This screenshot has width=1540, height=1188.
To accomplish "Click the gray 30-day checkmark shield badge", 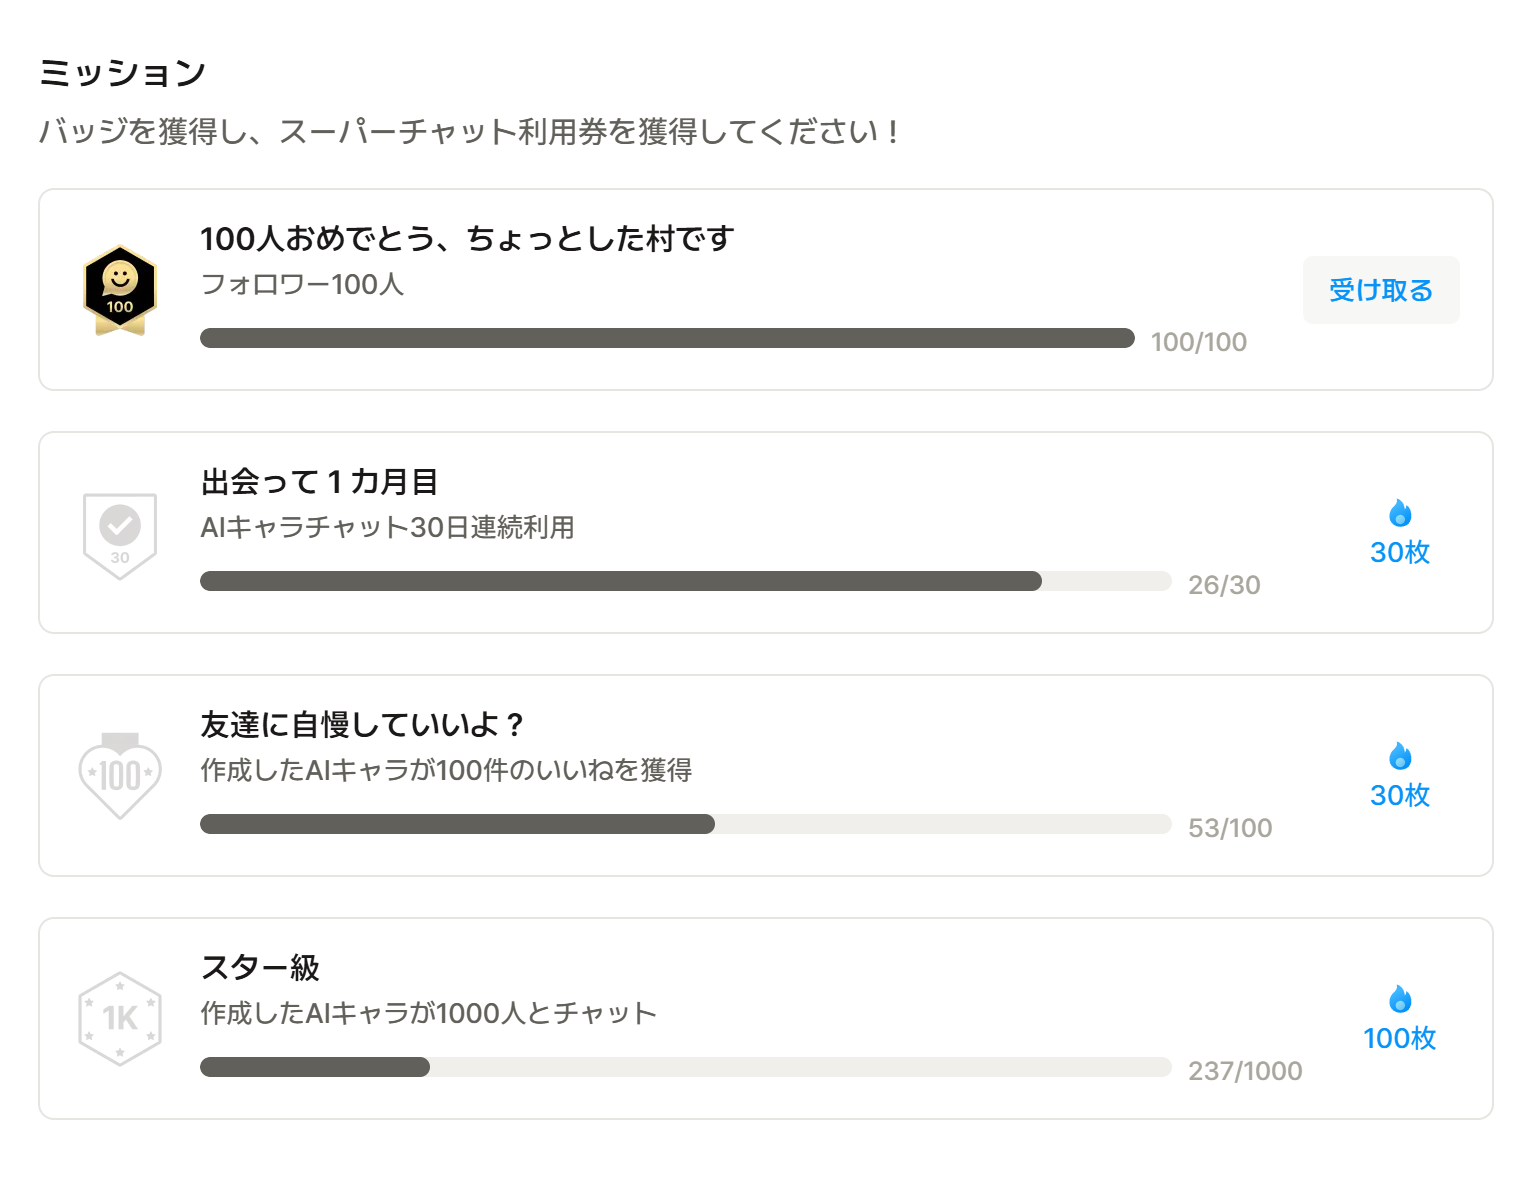I will click(120, 535).
